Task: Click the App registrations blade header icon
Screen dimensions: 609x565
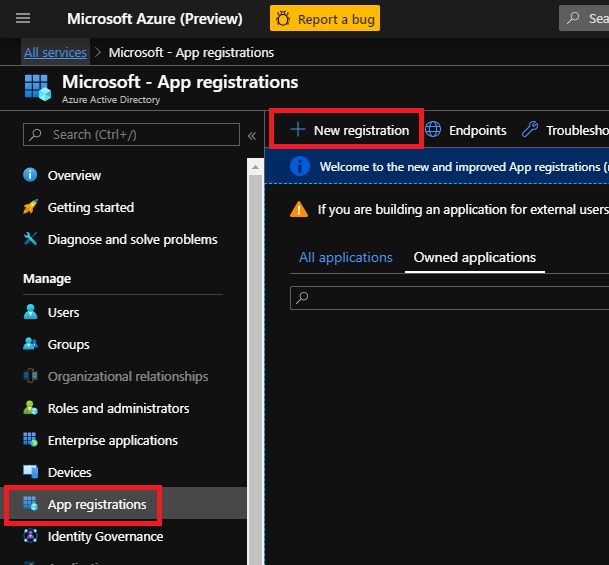Action: tap(37, 88)
